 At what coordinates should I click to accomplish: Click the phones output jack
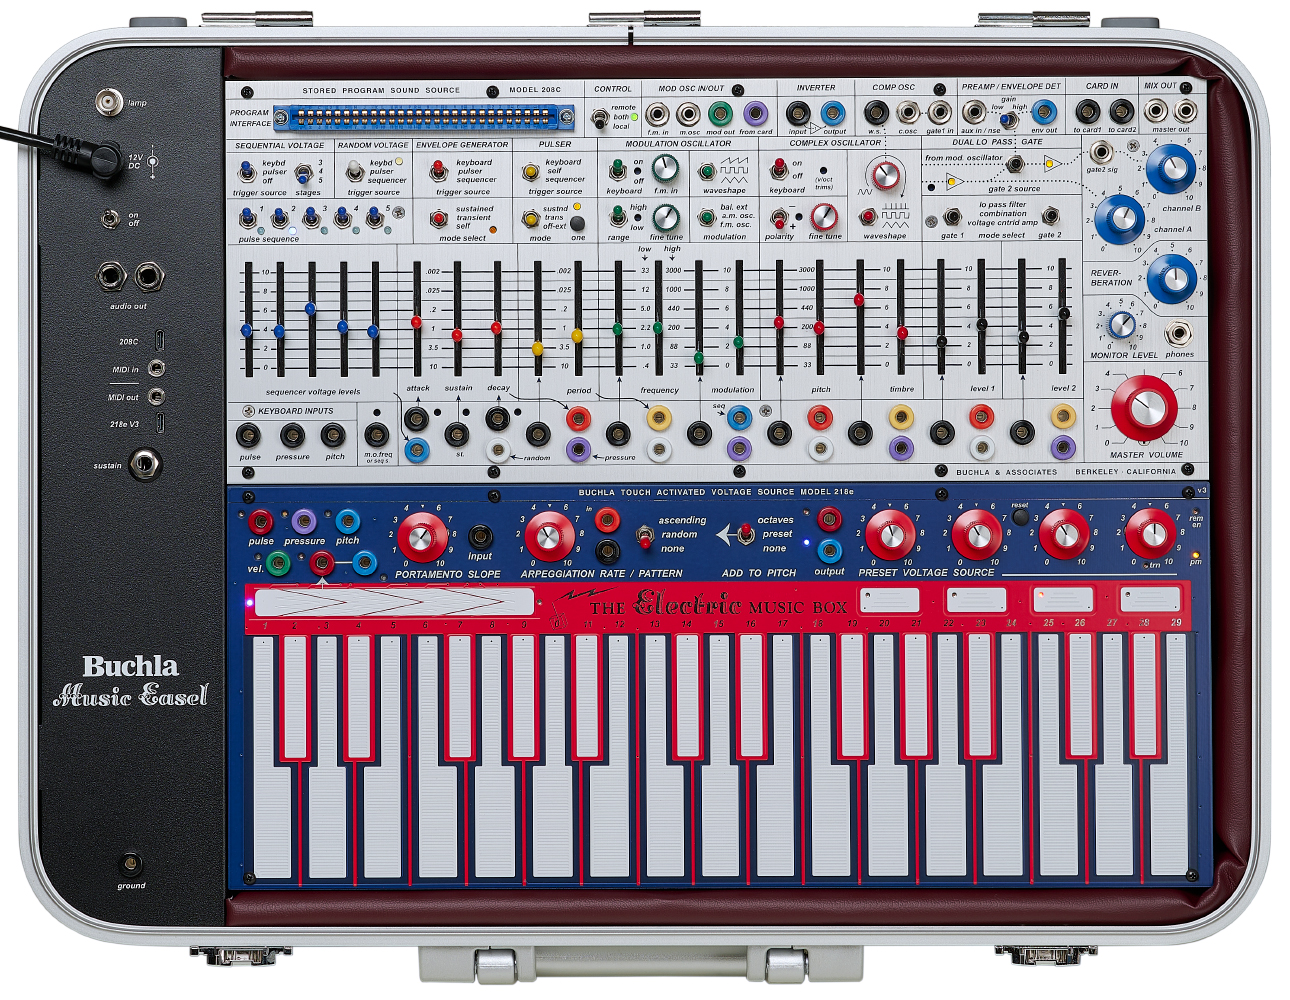click(x=1178, y=333)
